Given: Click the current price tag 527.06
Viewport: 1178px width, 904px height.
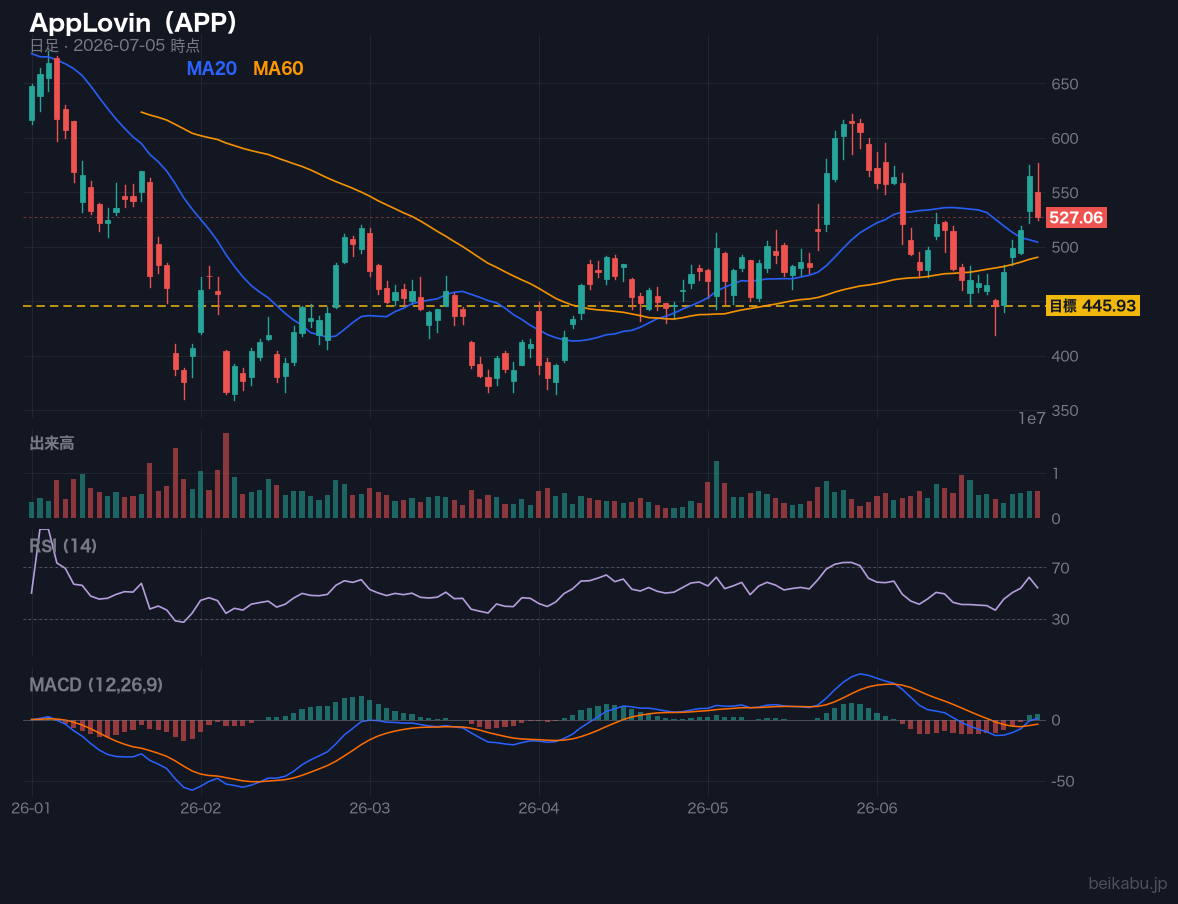Looking at the screenshot, I should tap(1076, 218).
